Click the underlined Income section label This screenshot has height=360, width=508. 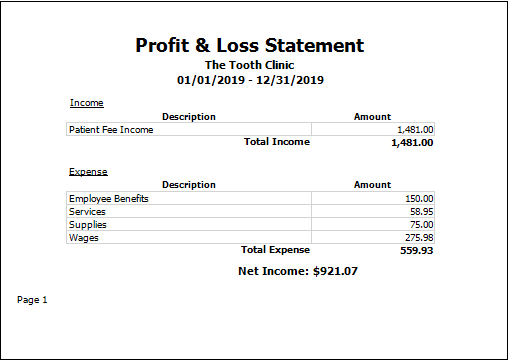click(87, 103)
